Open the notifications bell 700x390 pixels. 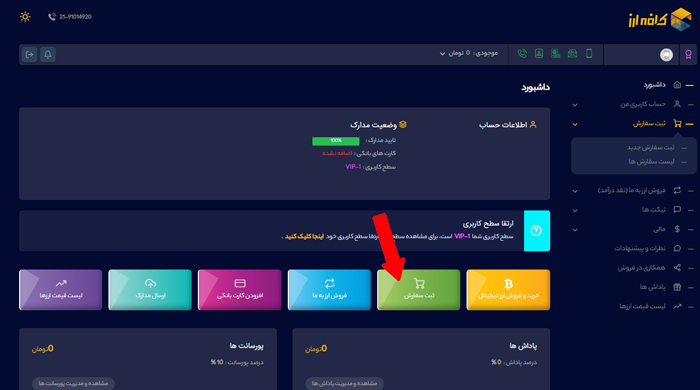[48, 54]
